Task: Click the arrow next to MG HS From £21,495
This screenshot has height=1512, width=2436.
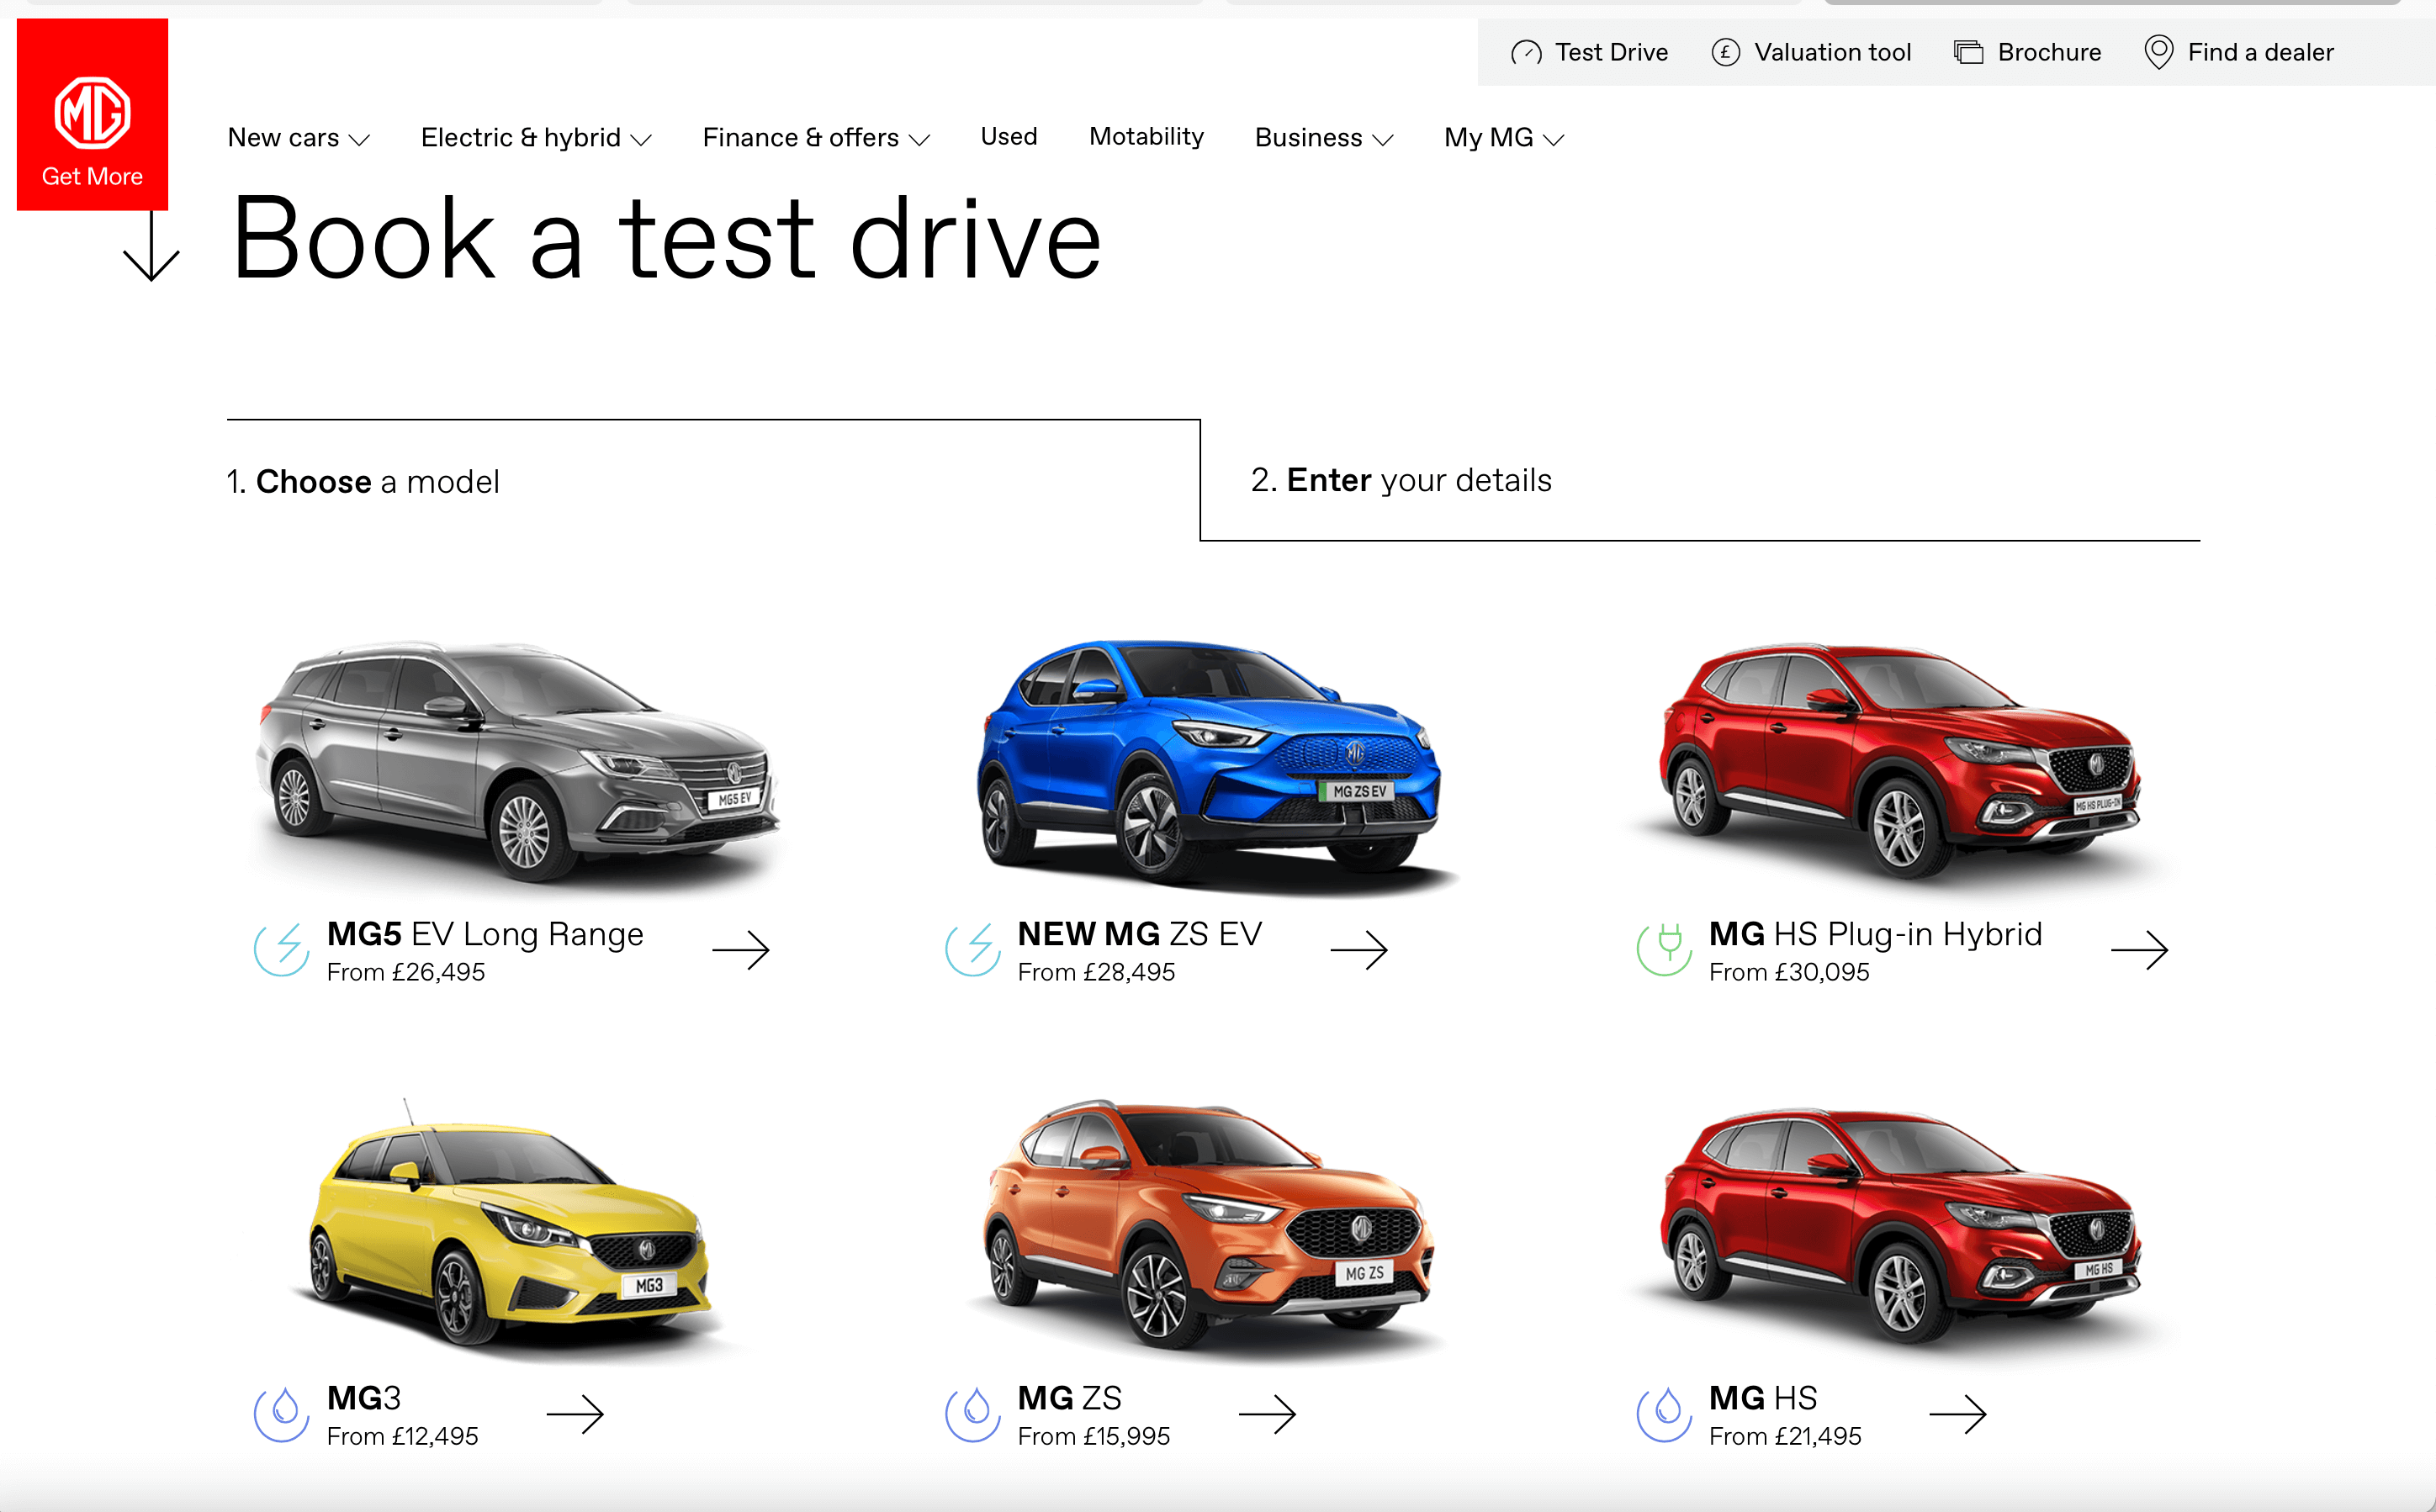Action: tap(1957, 1414)
